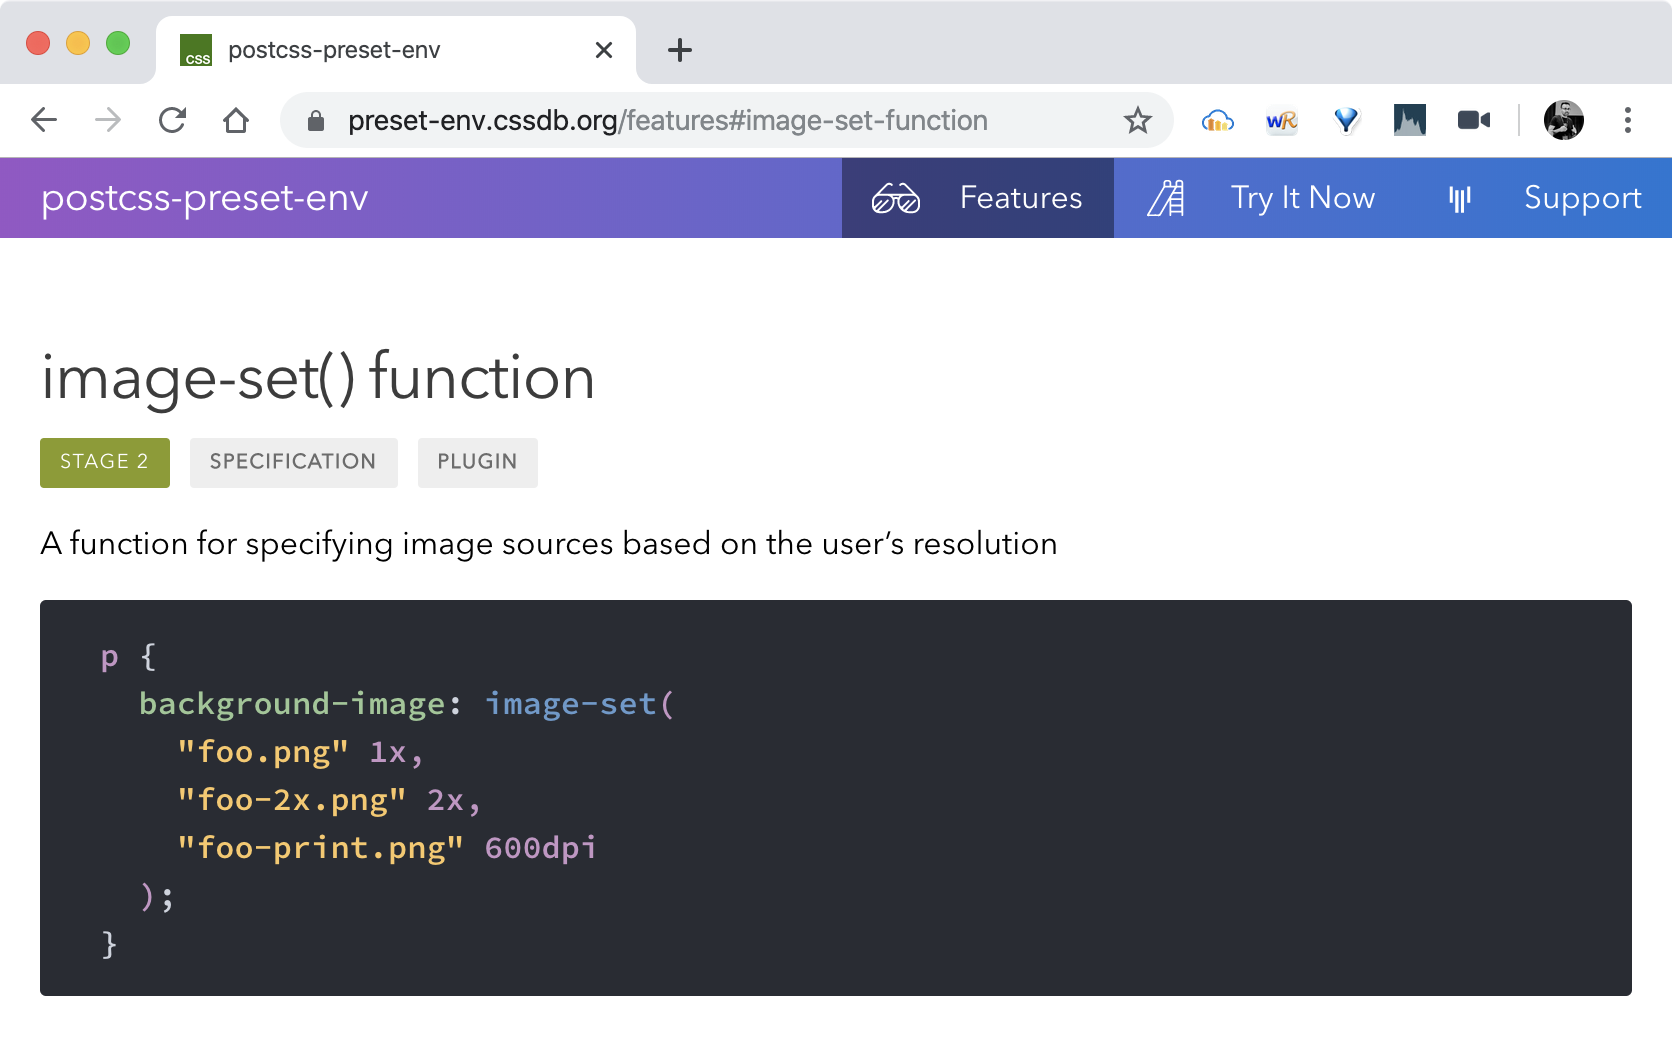Open the Features nav item

pyautogui.click(x=978, y=198)
